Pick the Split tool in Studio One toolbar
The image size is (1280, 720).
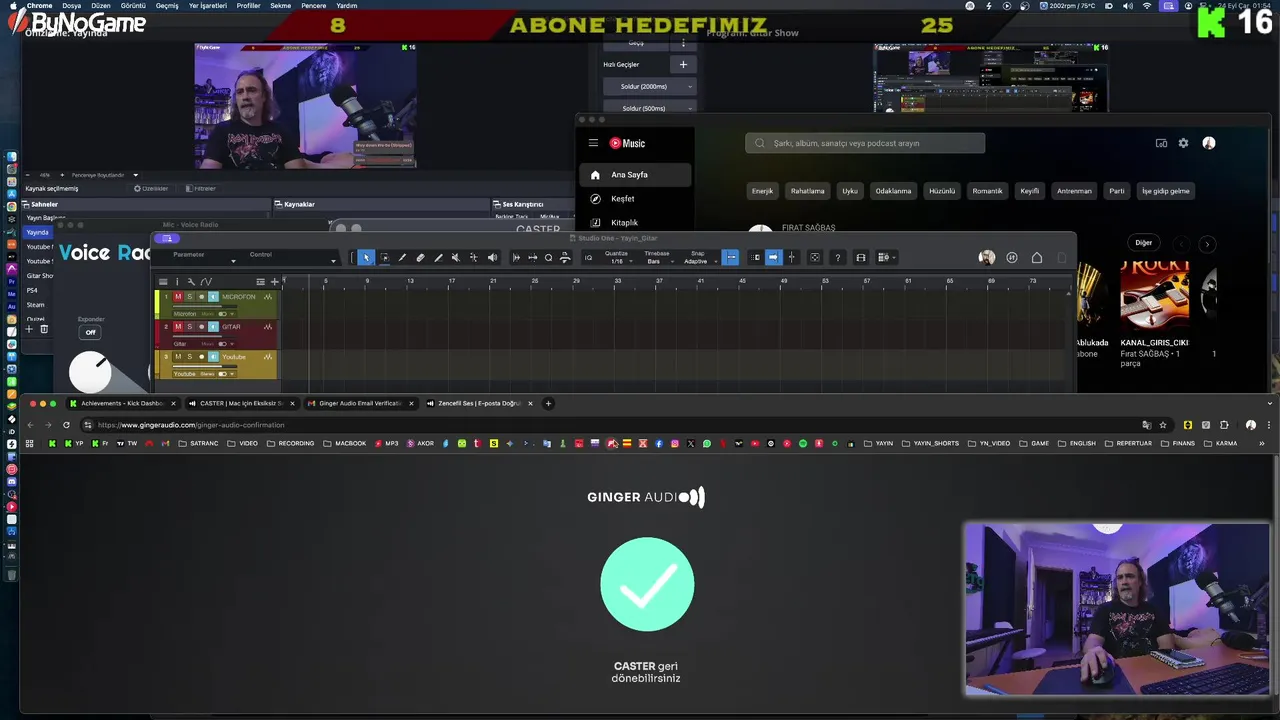coord(402,257)
